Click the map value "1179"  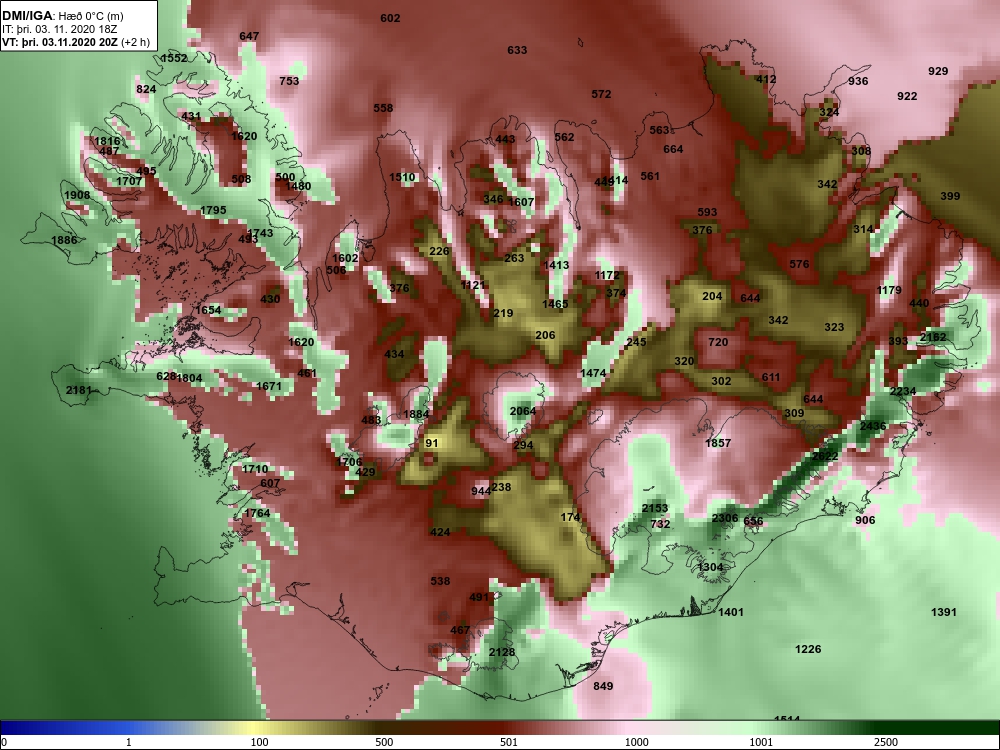click(x=889, y=290)
